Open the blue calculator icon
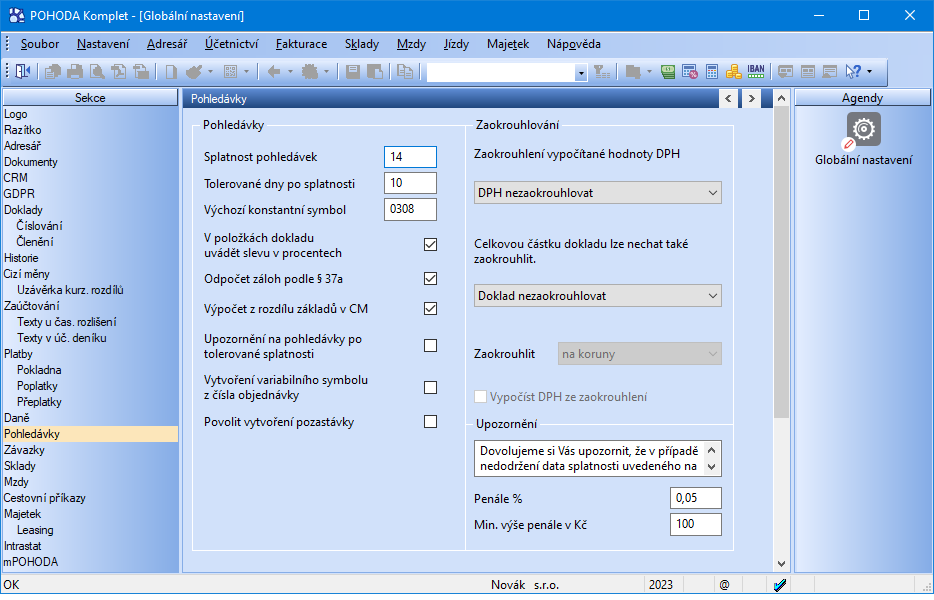The width and height of the screenshot is (934, 600). [712, 72]
